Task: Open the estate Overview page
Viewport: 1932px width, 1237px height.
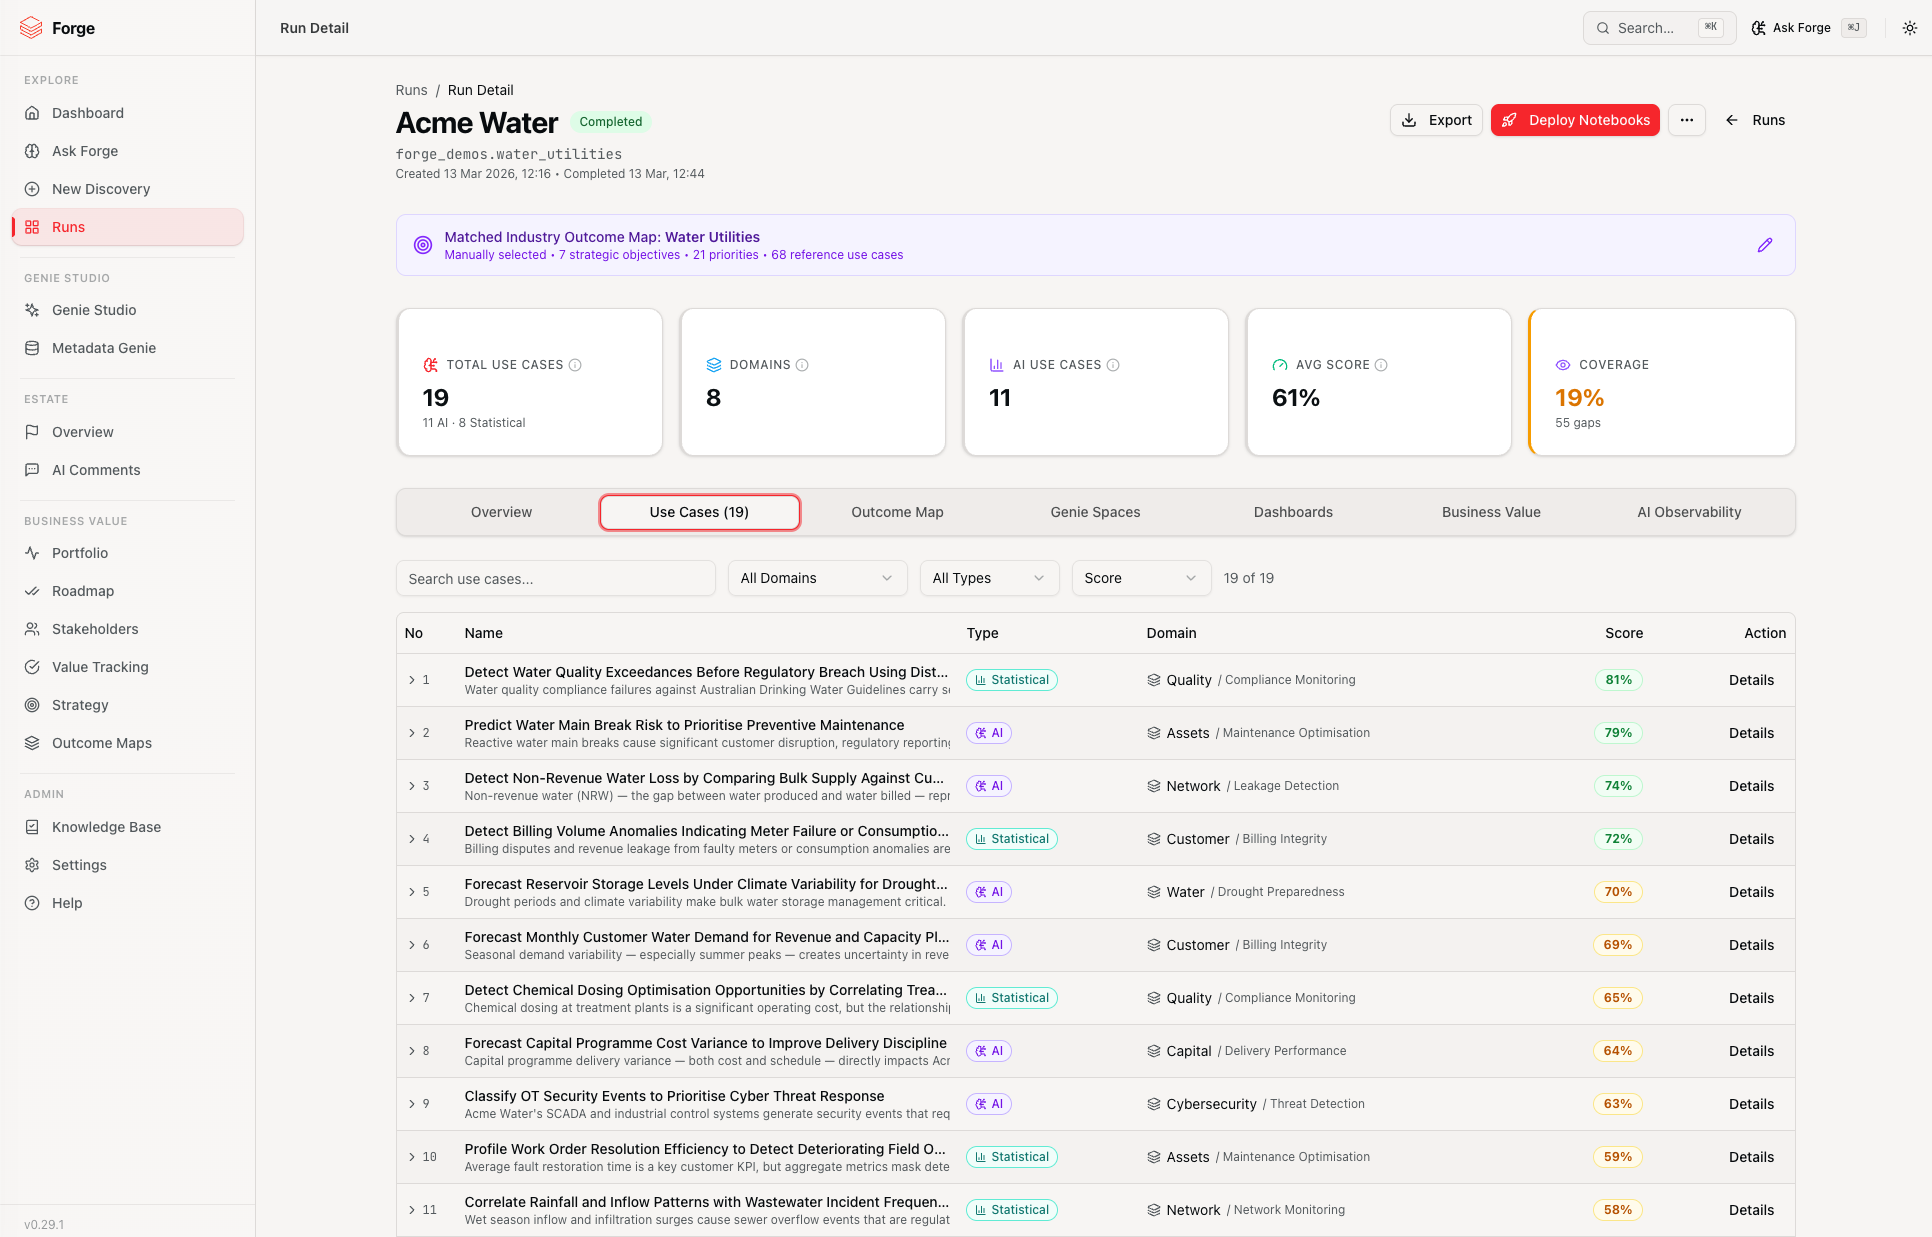Action: (128, 432)
